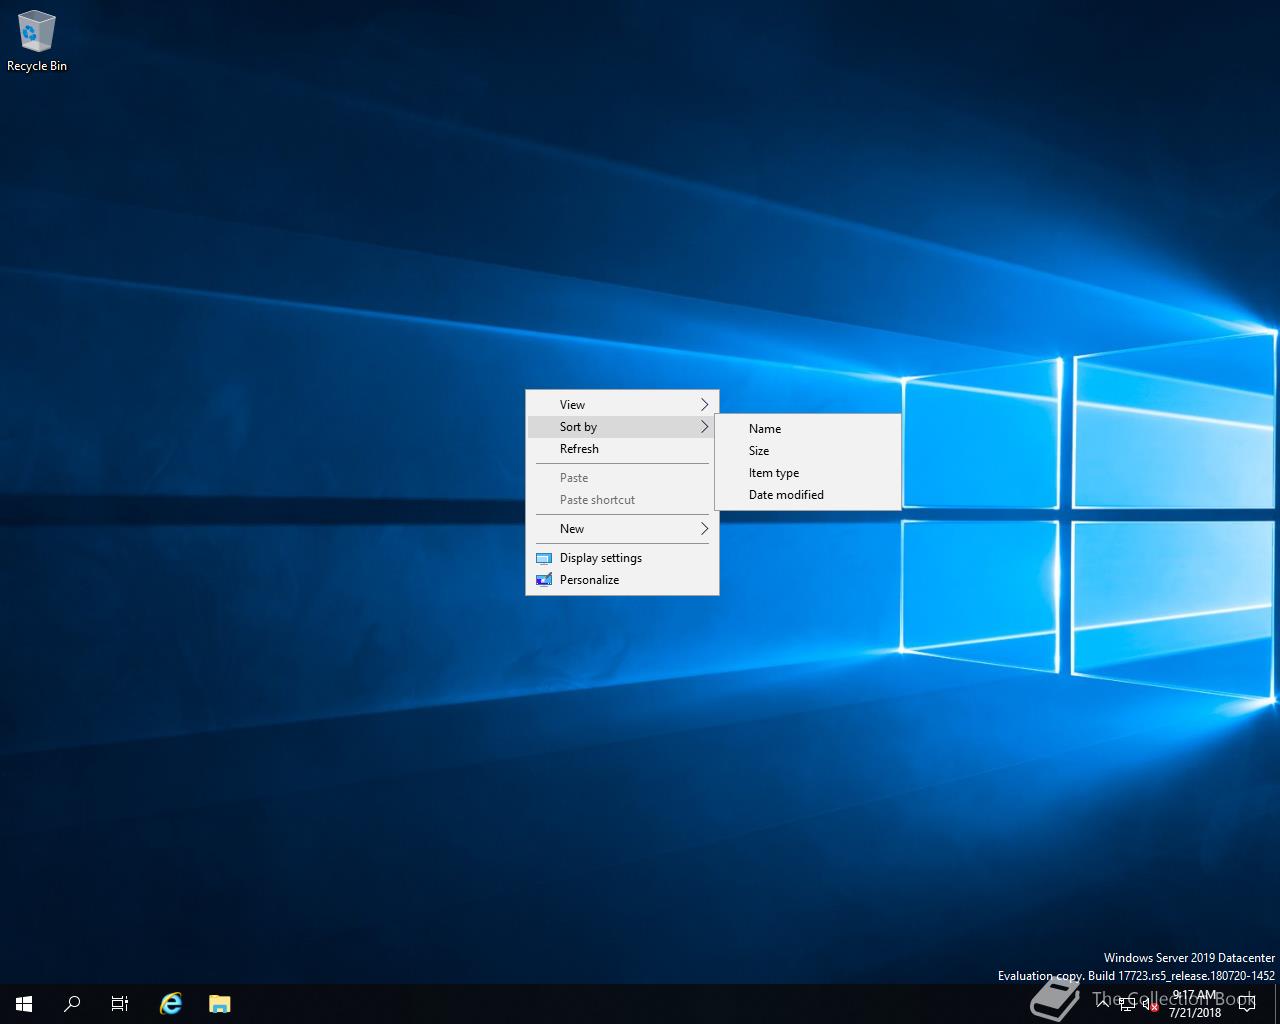Image resolution: width=1280 pixels, height=1024 pixels.
Task: Select Refresh in context menu
Action: click(622, 449)
